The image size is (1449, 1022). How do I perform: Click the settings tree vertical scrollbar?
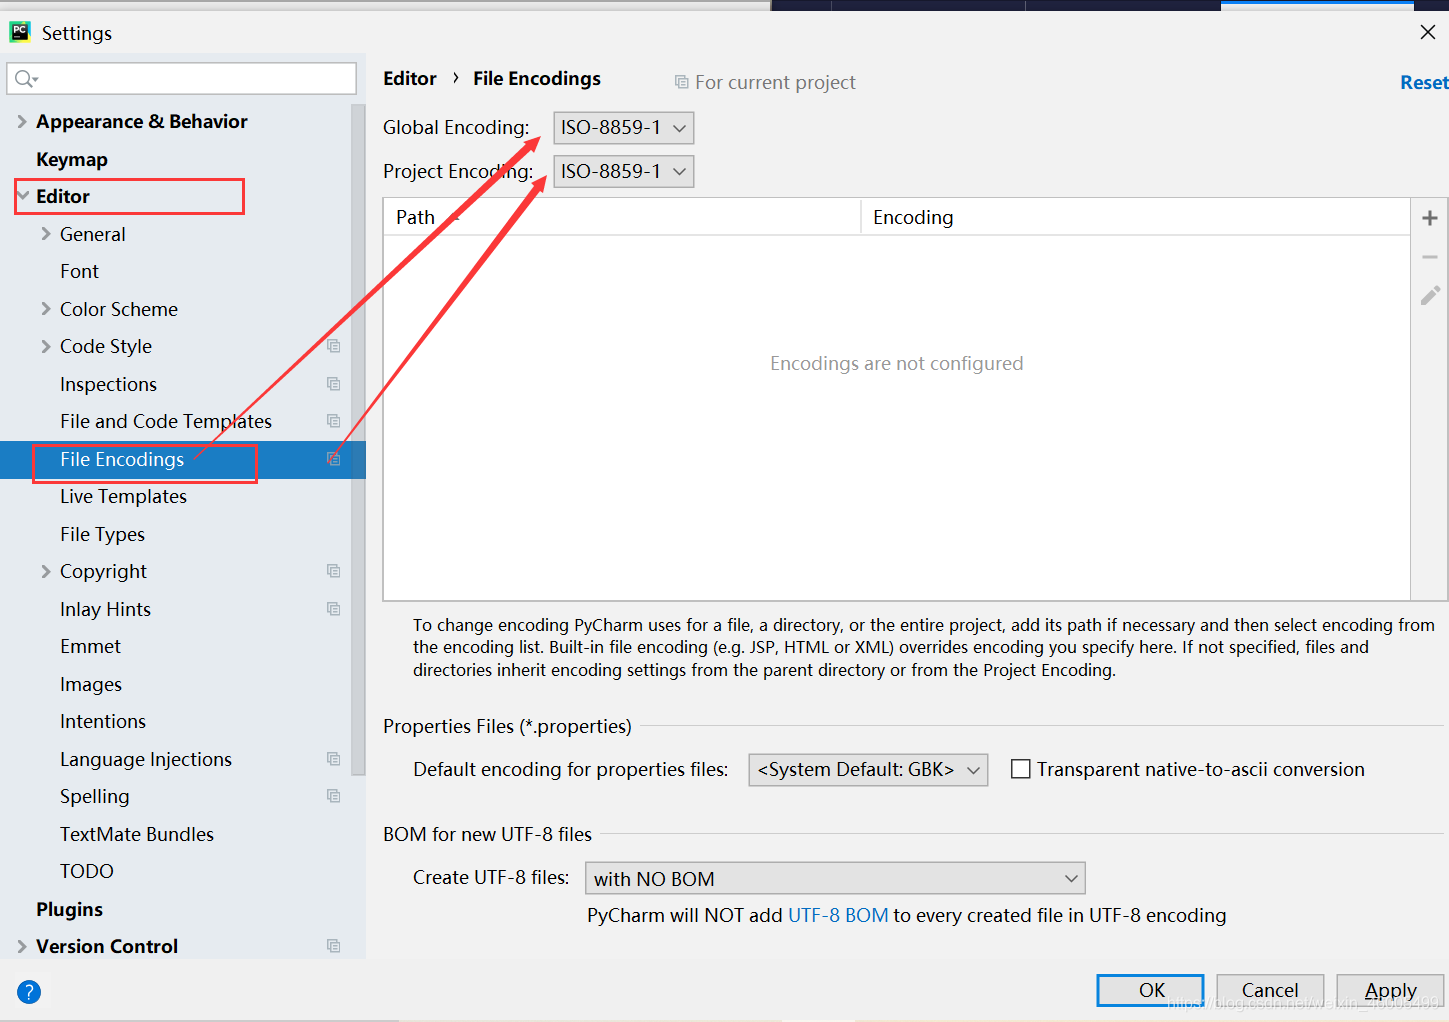[358, 440]
